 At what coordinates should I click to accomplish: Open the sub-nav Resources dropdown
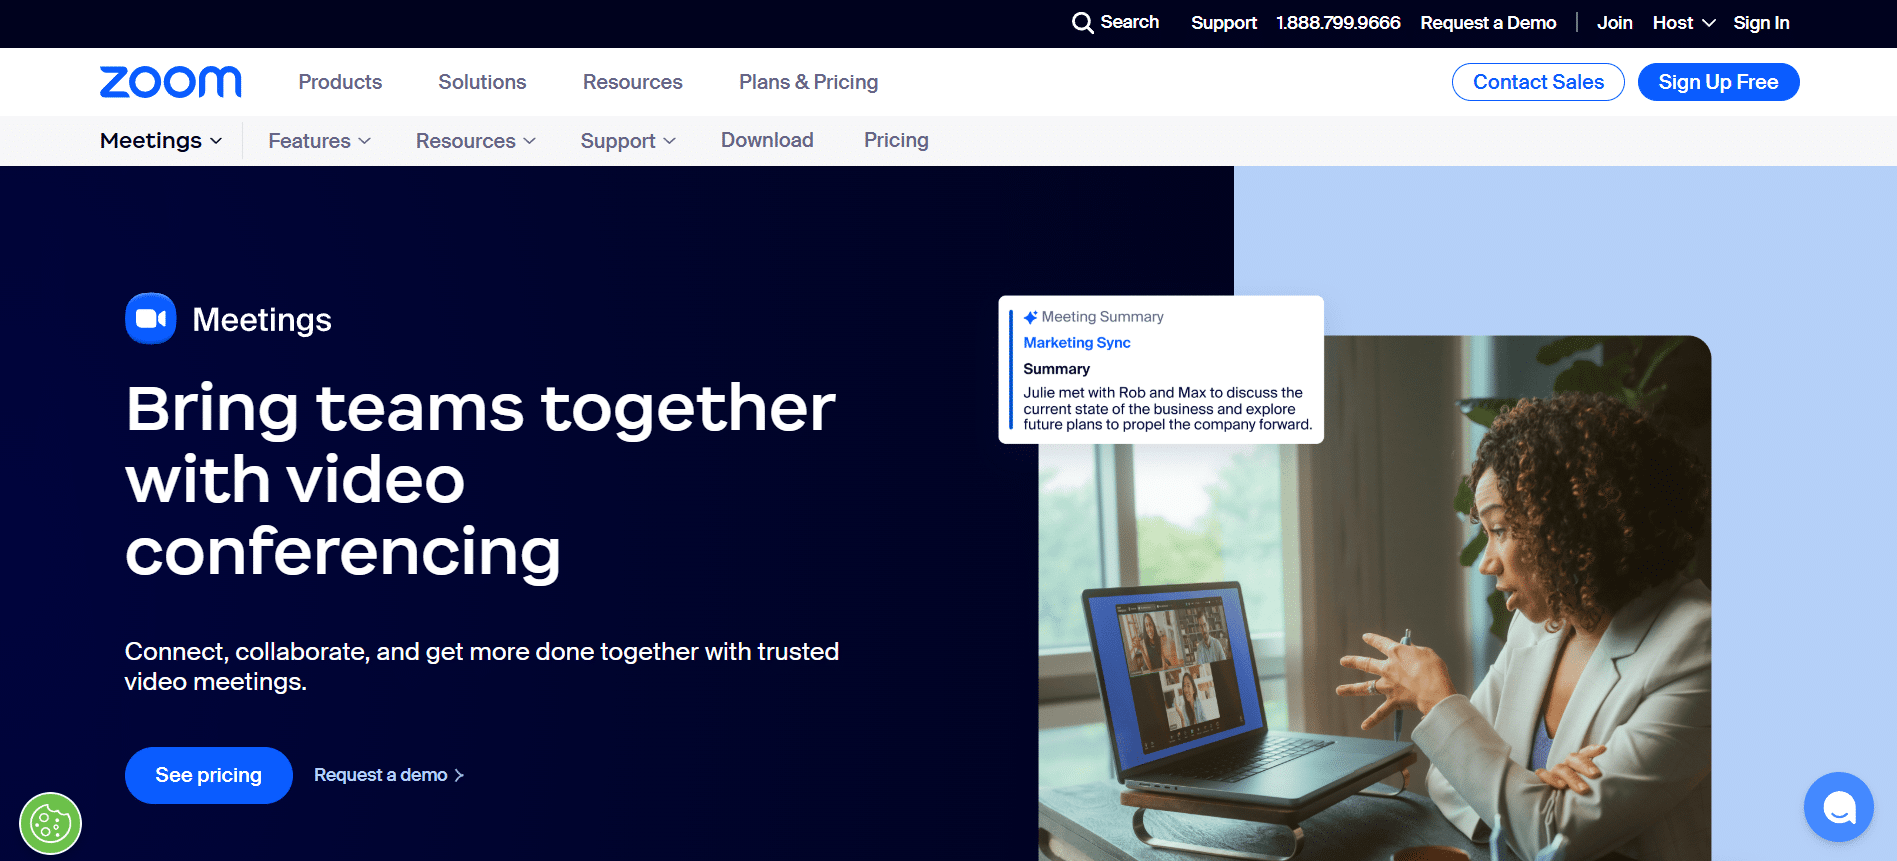click(476, 141)
